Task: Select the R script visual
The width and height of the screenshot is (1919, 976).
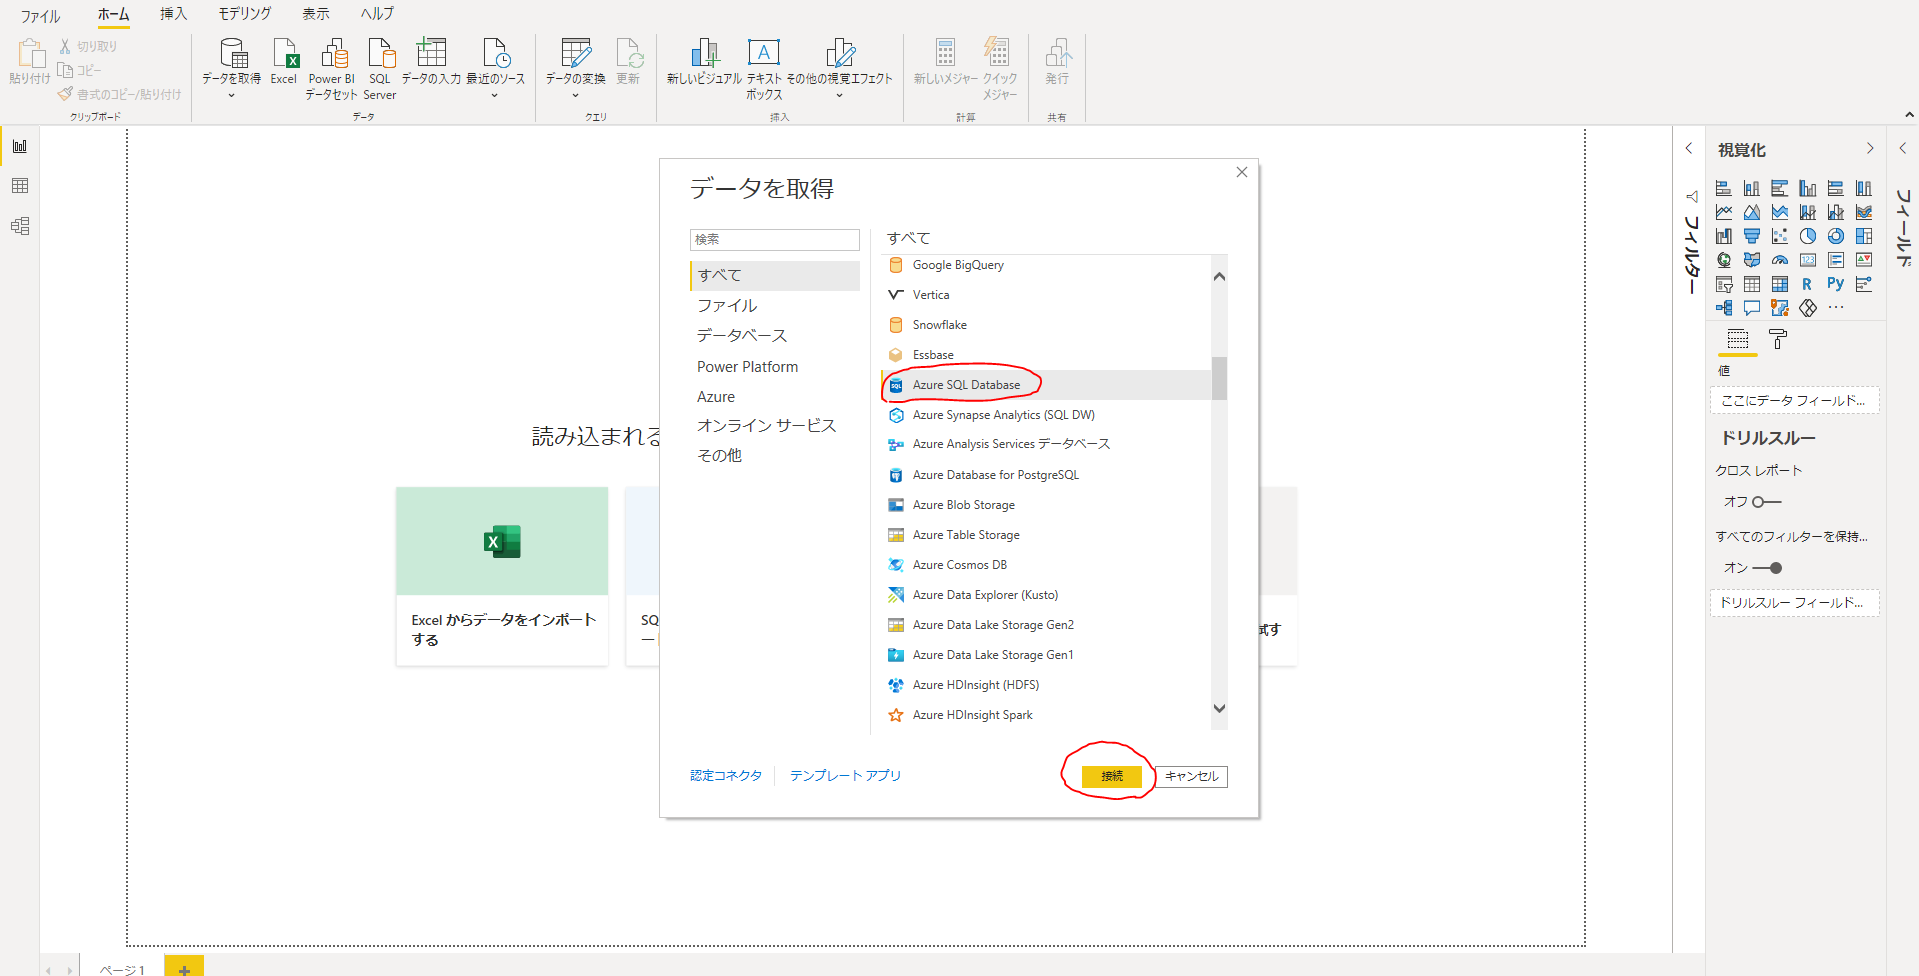Action: [x=1808, y=284]
